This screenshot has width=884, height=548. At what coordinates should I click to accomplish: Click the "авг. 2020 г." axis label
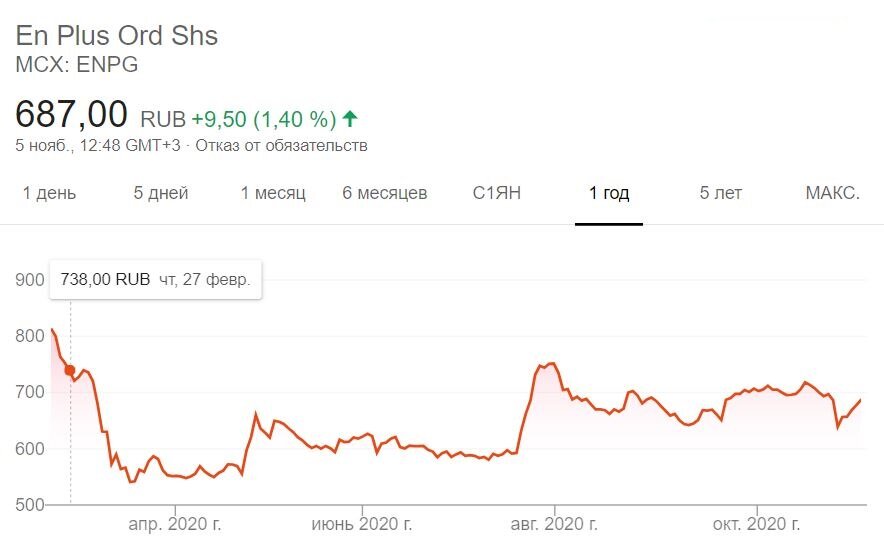[554, 523]
